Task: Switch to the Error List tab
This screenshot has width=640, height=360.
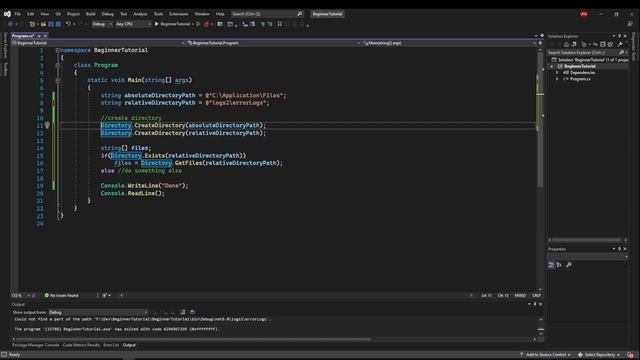Action: (111, 345)
